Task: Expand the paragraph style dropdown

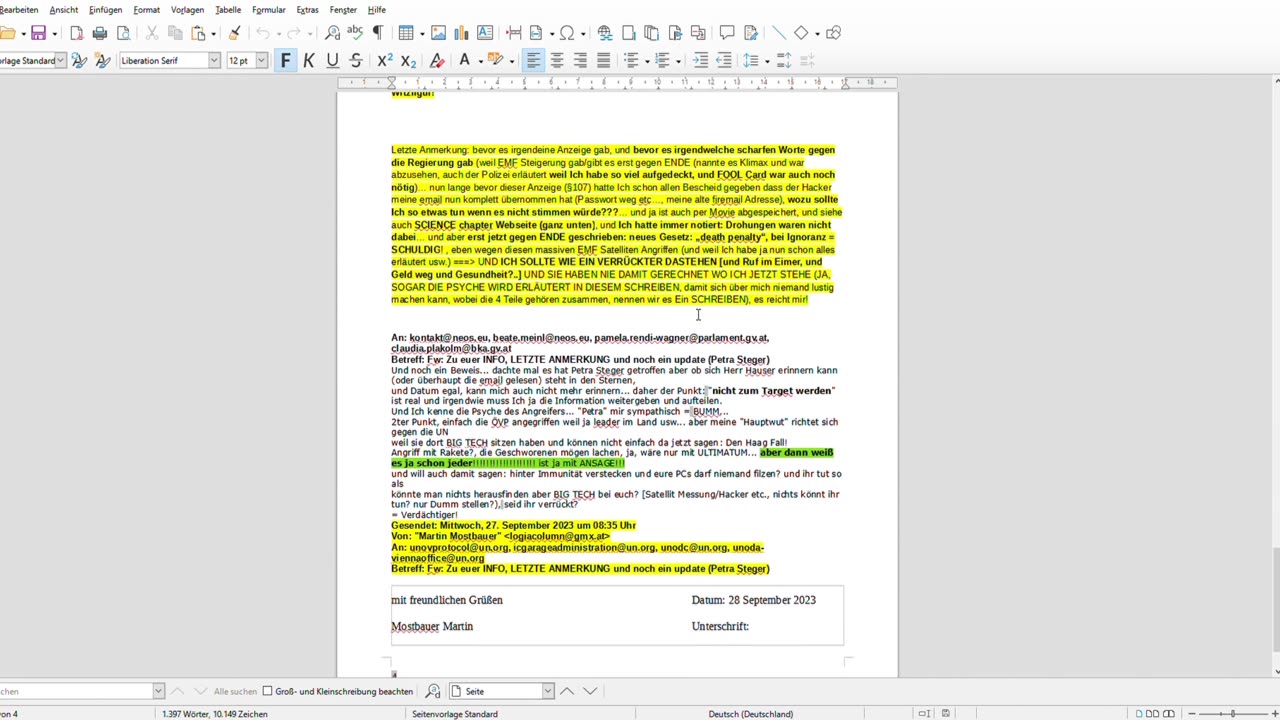Action: 60,61
